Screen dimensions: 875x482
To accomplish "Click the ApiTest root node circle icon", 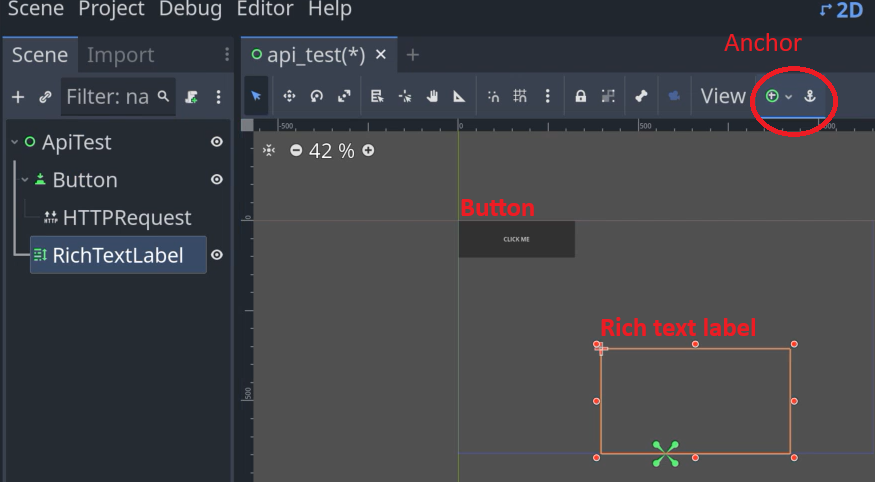I will click(x=30, y=142).
